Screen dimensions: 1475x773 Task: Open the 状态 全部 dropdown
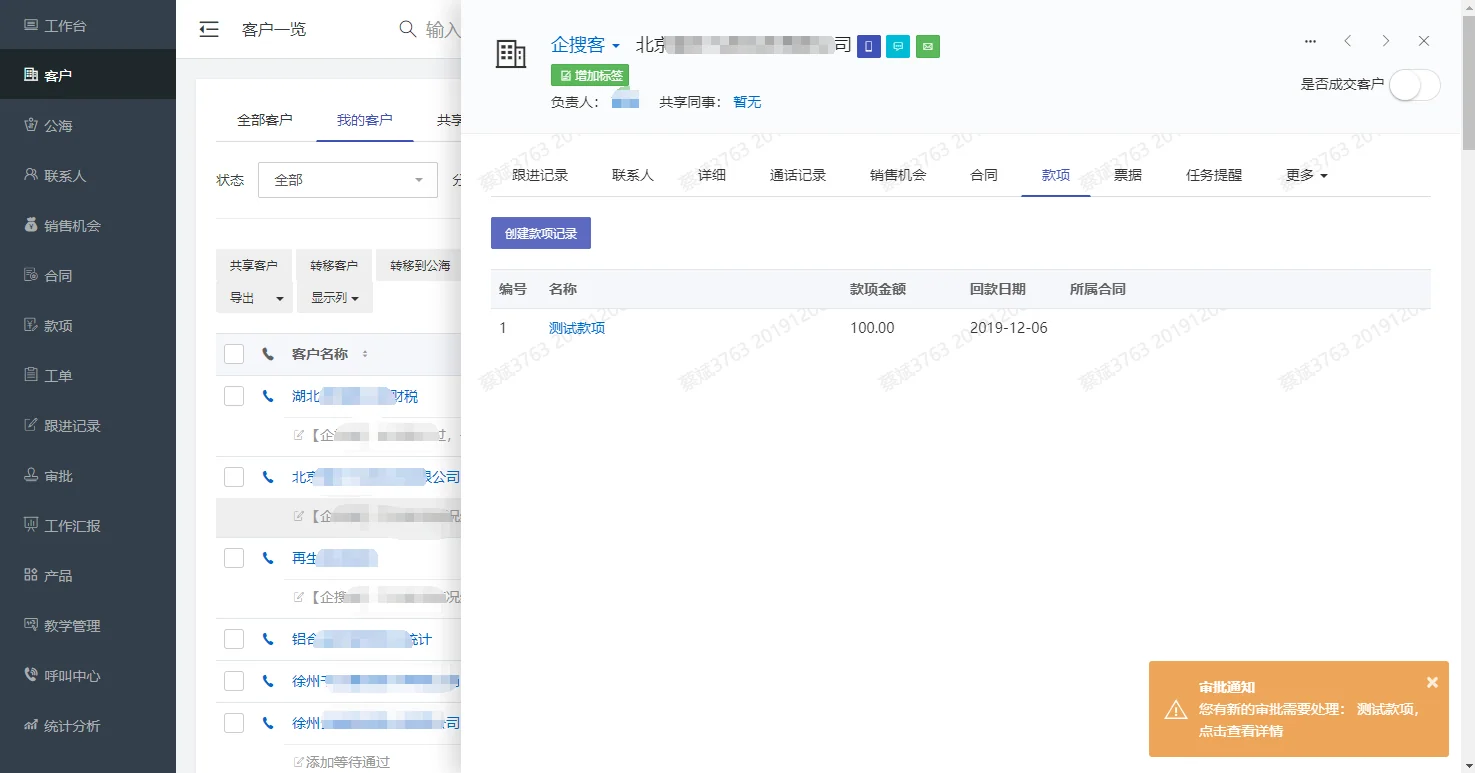347,180
